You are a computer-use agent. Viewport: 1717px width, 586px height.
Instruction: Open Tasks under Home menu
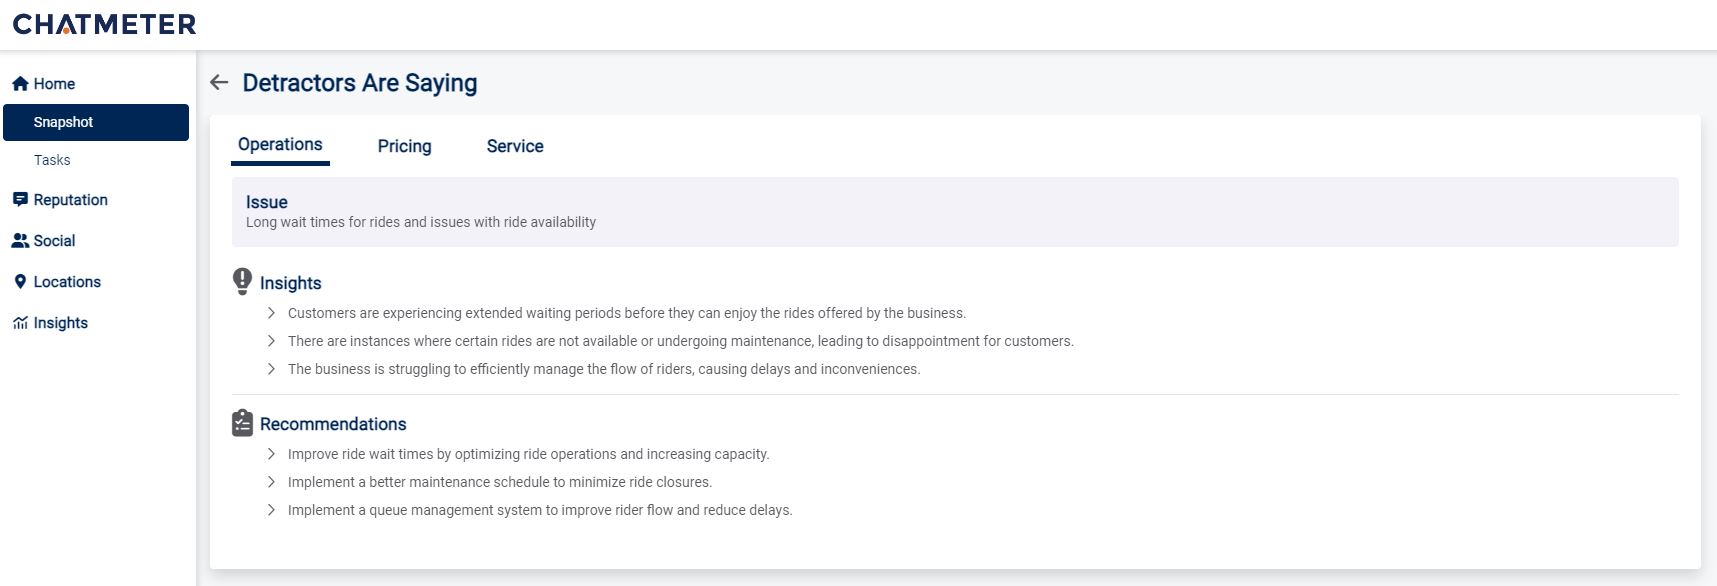52,160
